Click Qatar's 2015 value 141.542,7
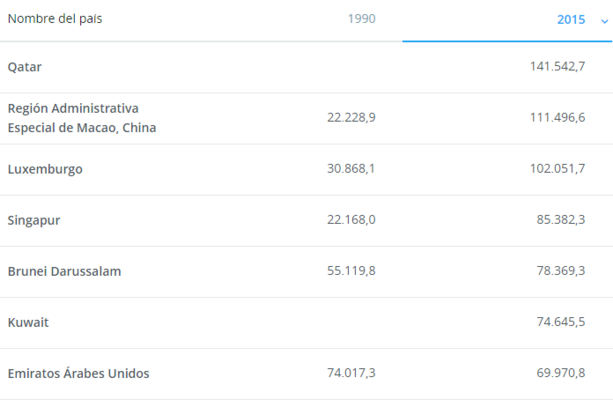 557,66
